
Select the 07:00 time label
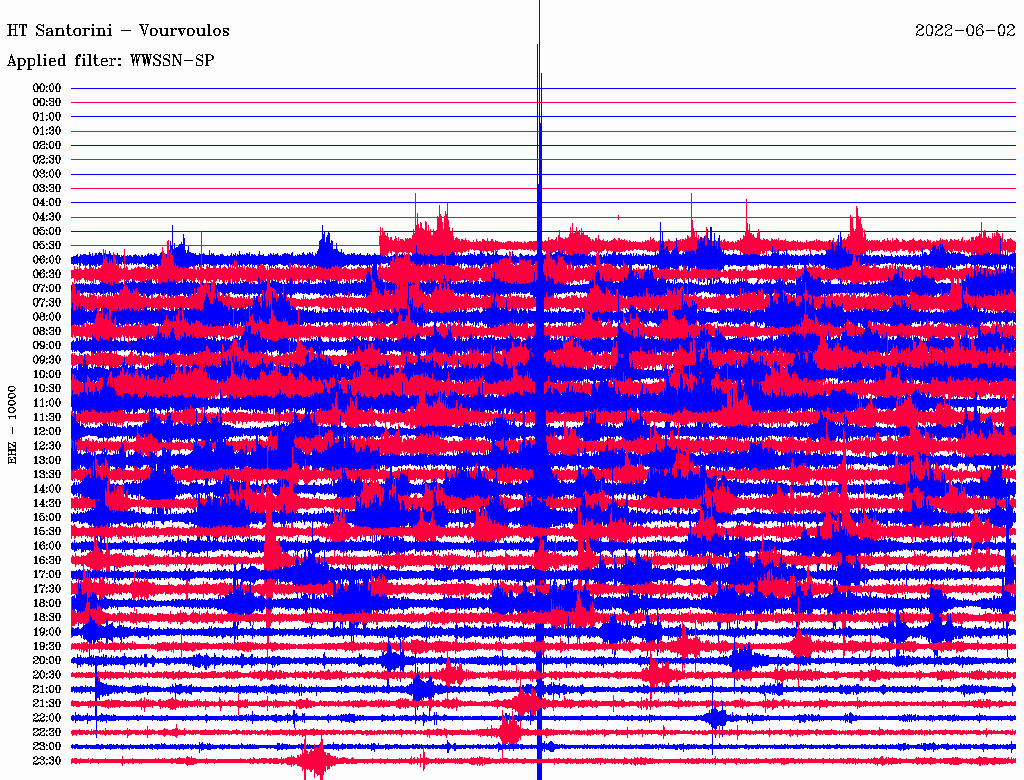47,289
